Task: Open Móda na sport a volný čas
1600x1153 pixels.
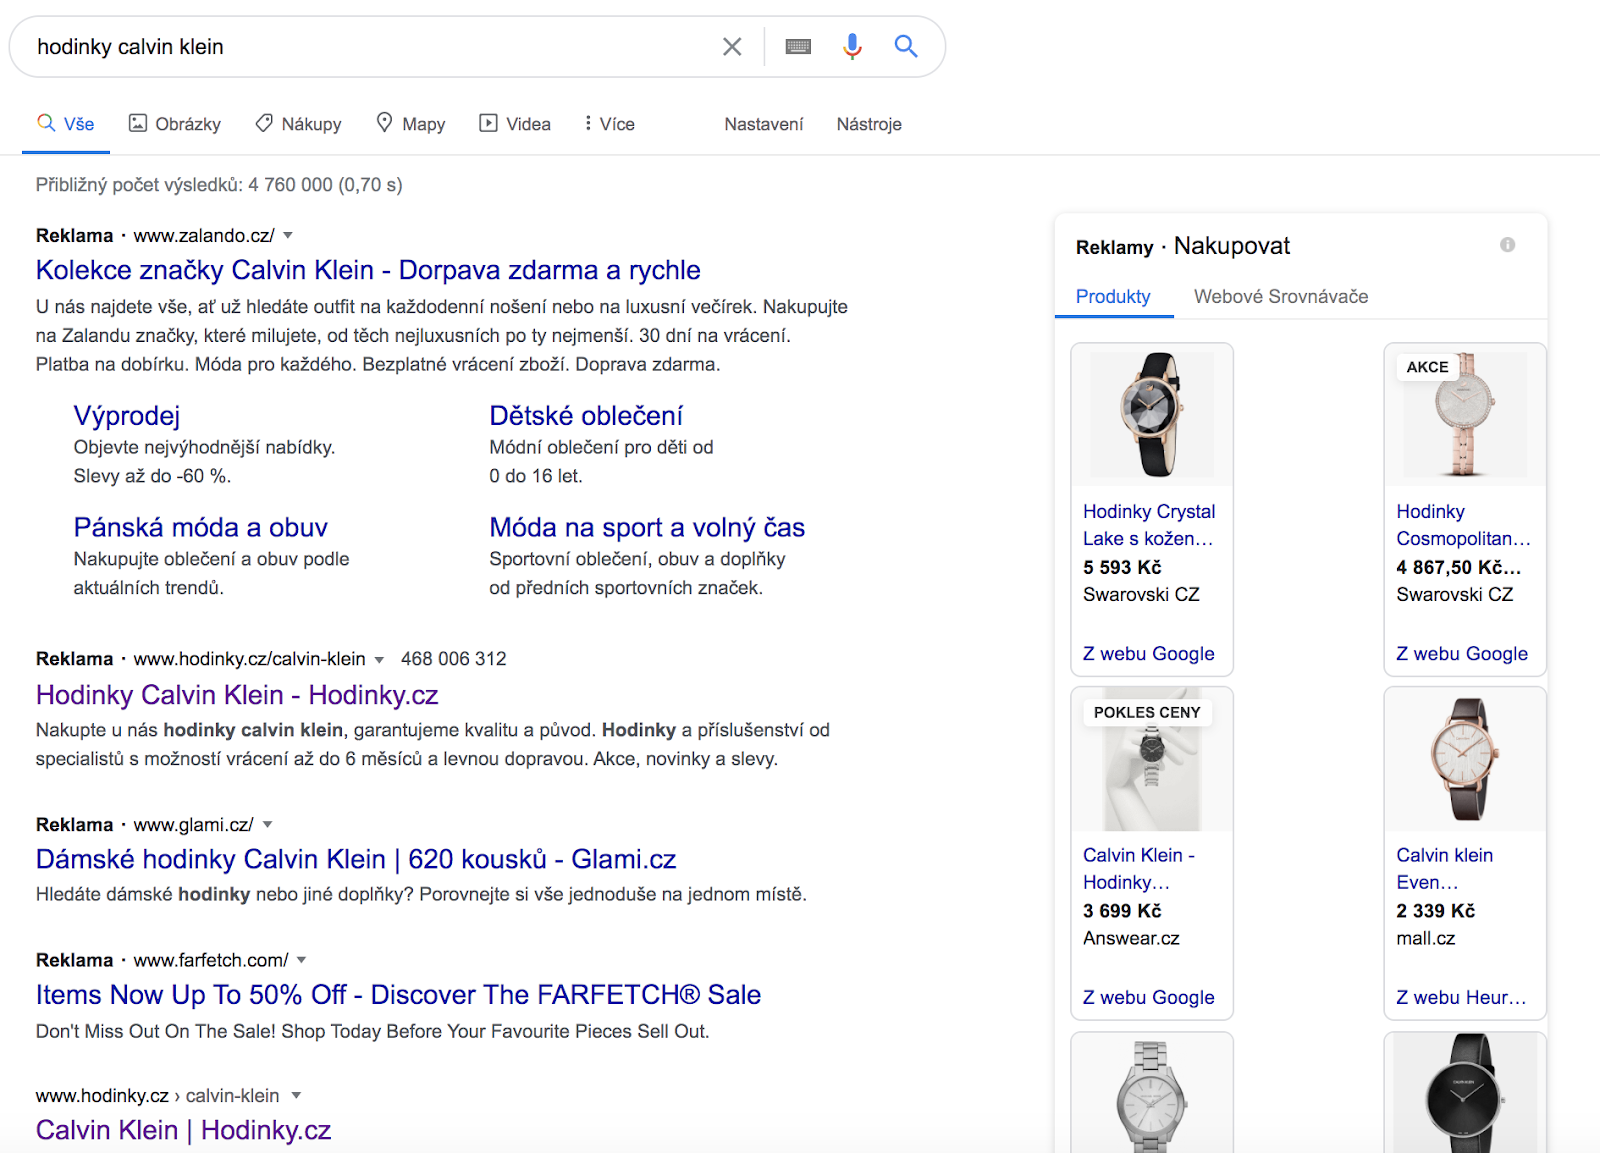Action: (x=647, y=527)
